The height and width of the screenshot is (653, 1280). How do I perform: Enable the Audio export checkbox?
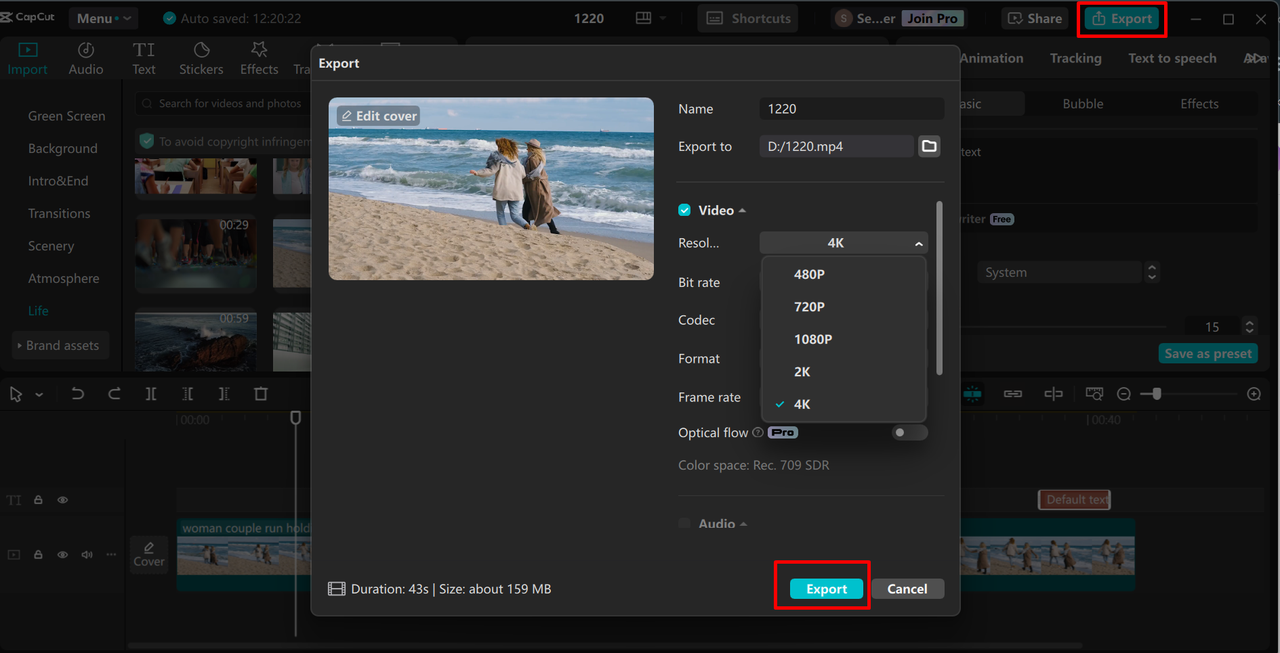point(684,523)
